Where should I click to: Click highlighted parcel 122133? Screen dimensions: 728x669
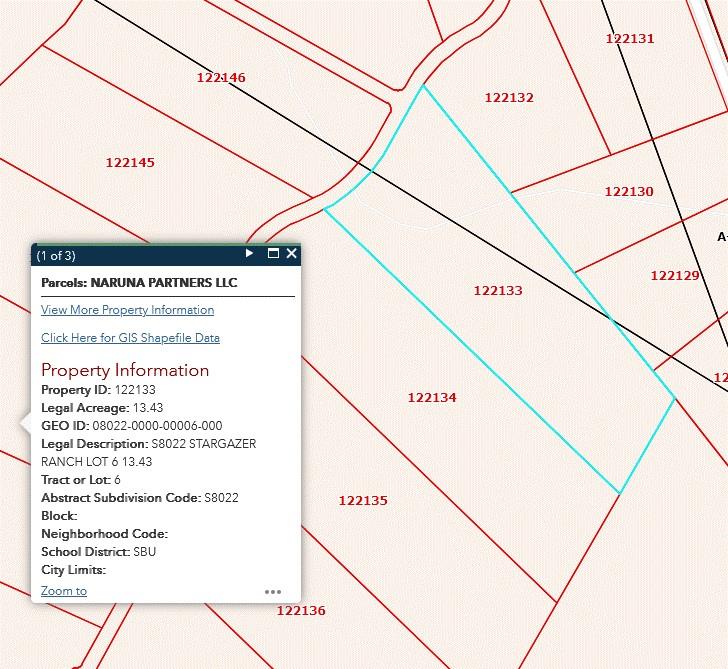(498, 291)
